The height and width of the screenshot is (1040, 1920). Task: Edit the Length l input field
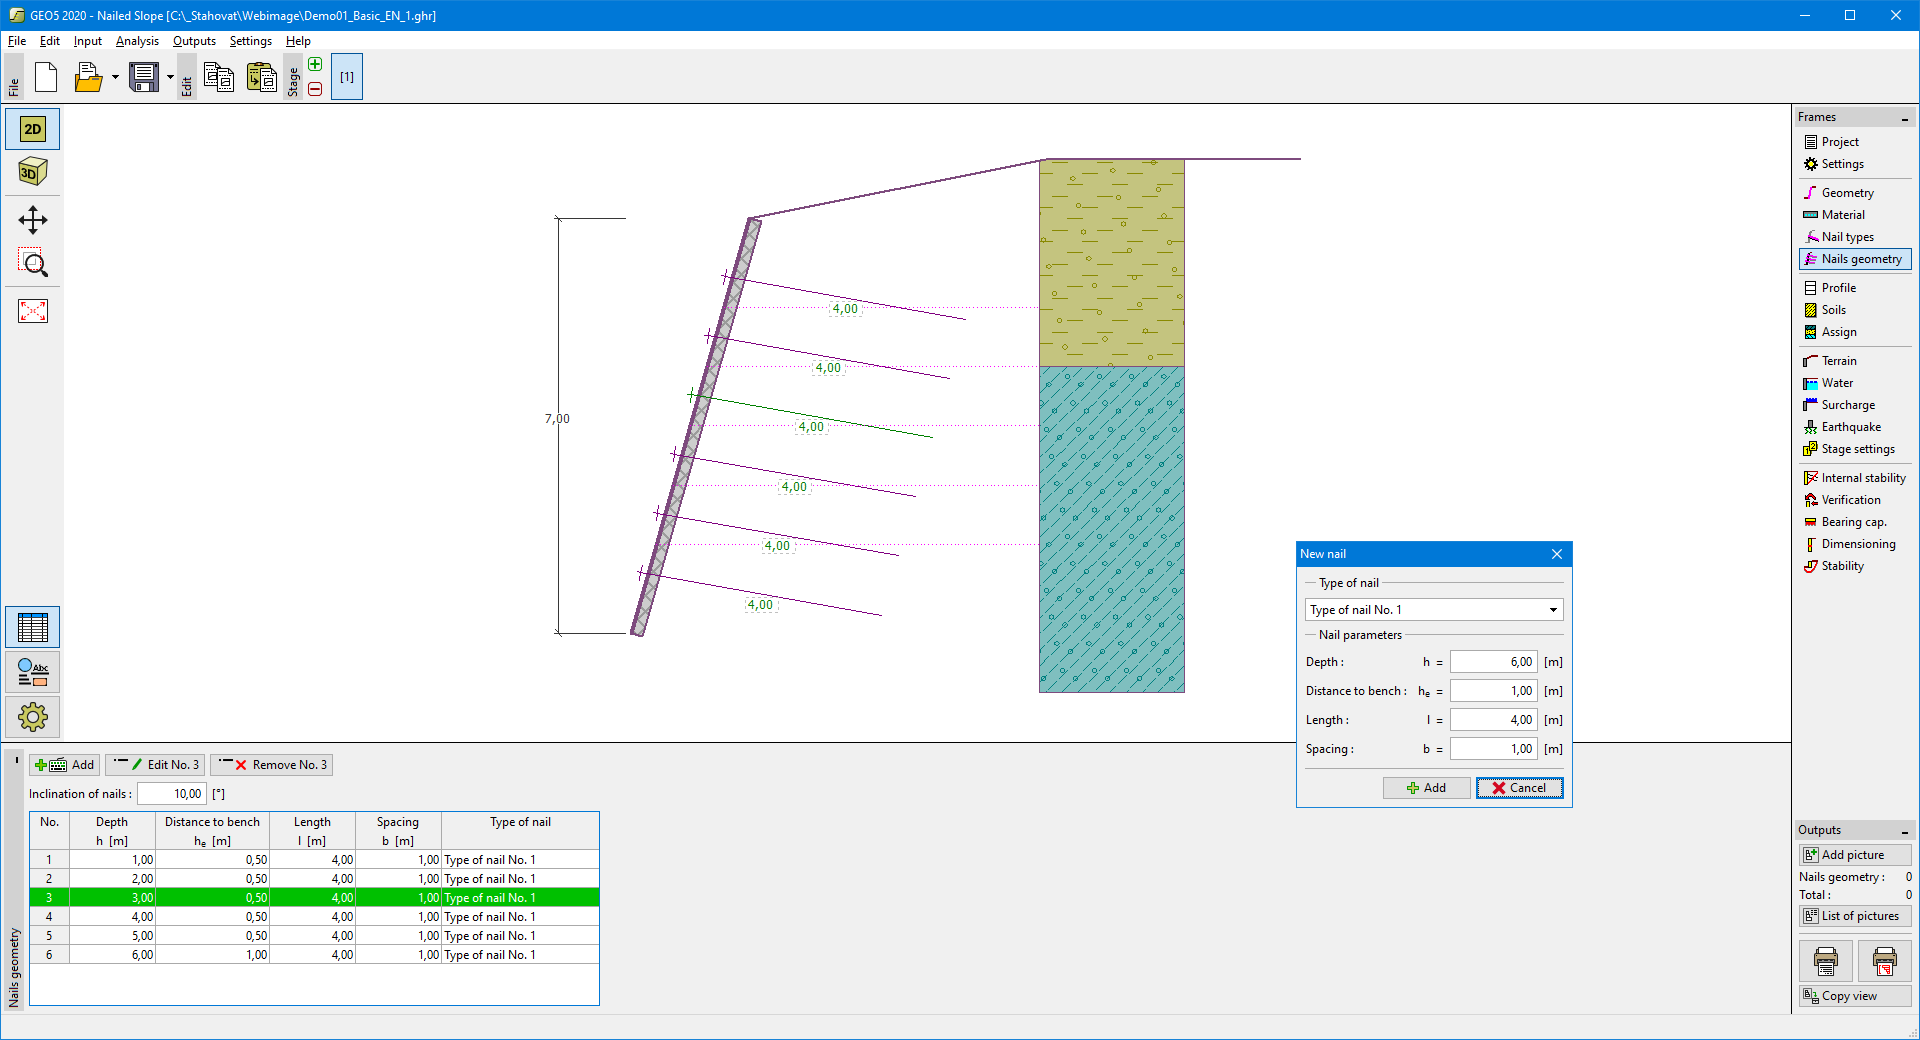(1493, 720)
